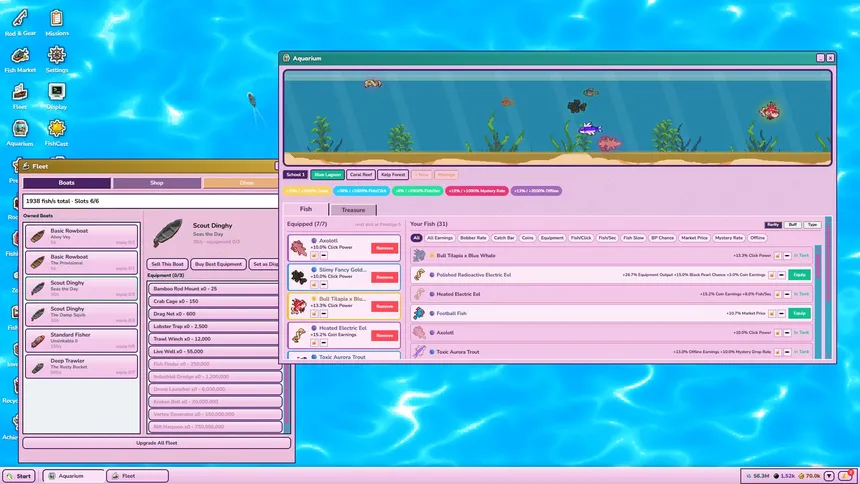Screen dimensions: 860x484
Task: Click the Offline bonus pill
Action: (x=536, y=191)
